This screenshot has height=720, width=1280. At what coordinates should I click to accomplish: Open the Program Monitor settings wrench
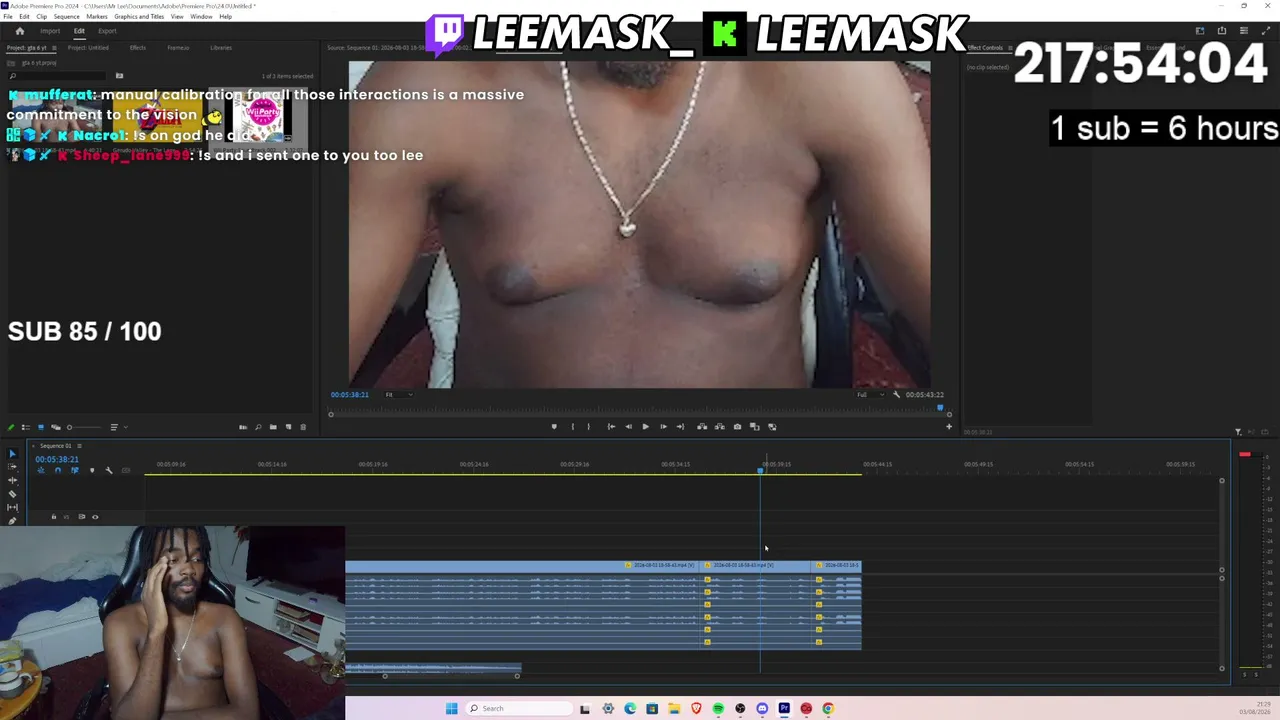(896, 395)
